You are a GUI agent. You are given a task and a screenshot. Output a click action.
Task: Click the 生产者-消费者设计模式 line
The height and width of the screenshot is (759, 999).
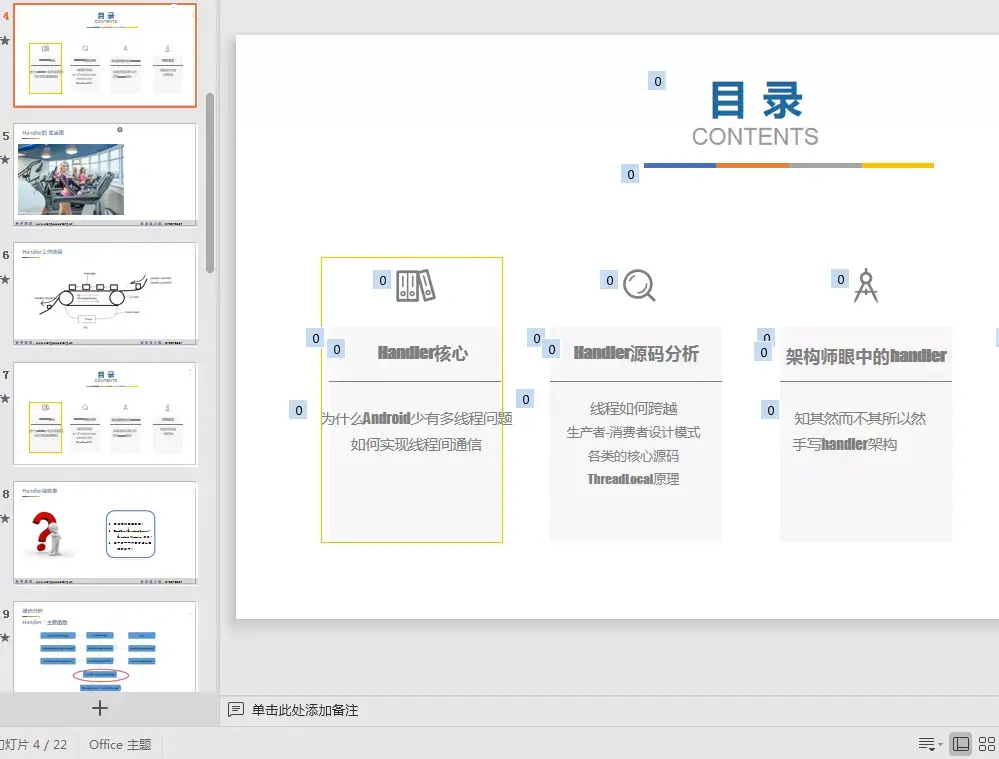[633, 432]
